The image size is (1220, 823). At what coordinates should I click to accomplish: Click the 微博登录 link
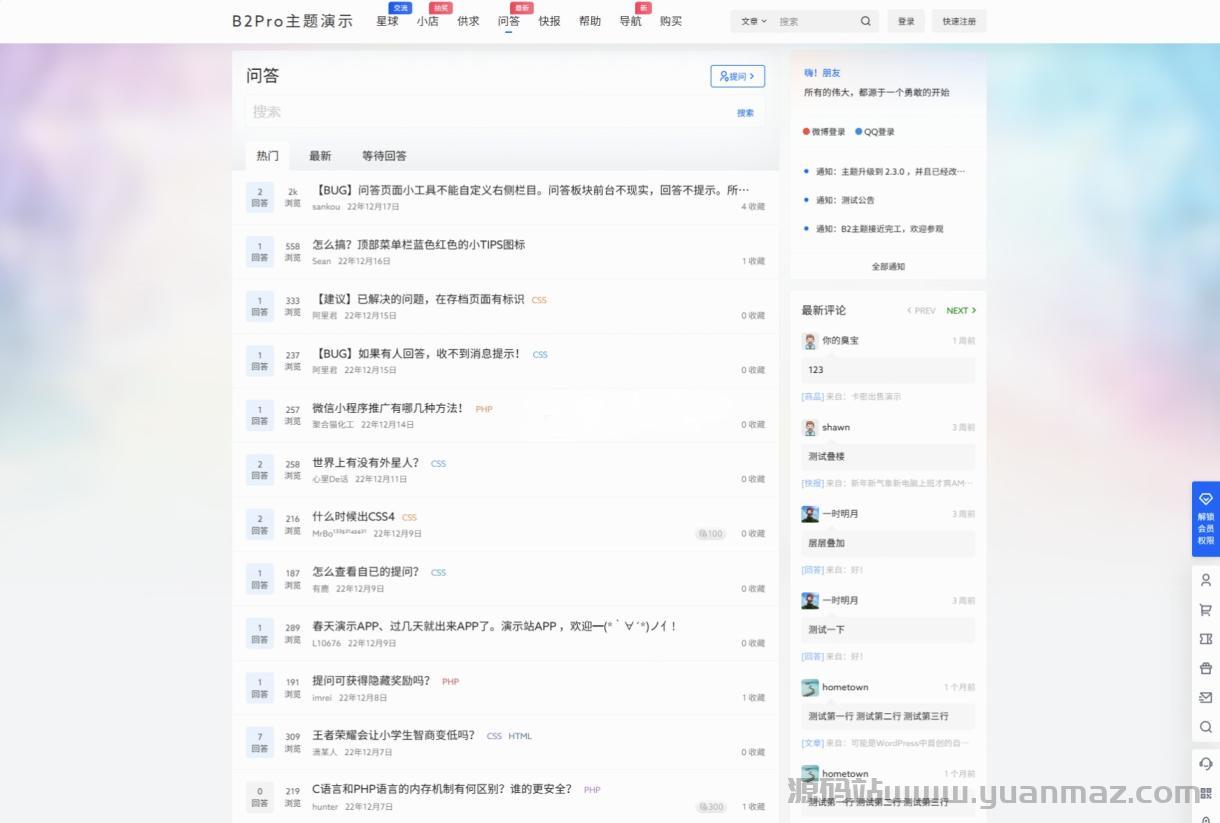tap(824, 132)
